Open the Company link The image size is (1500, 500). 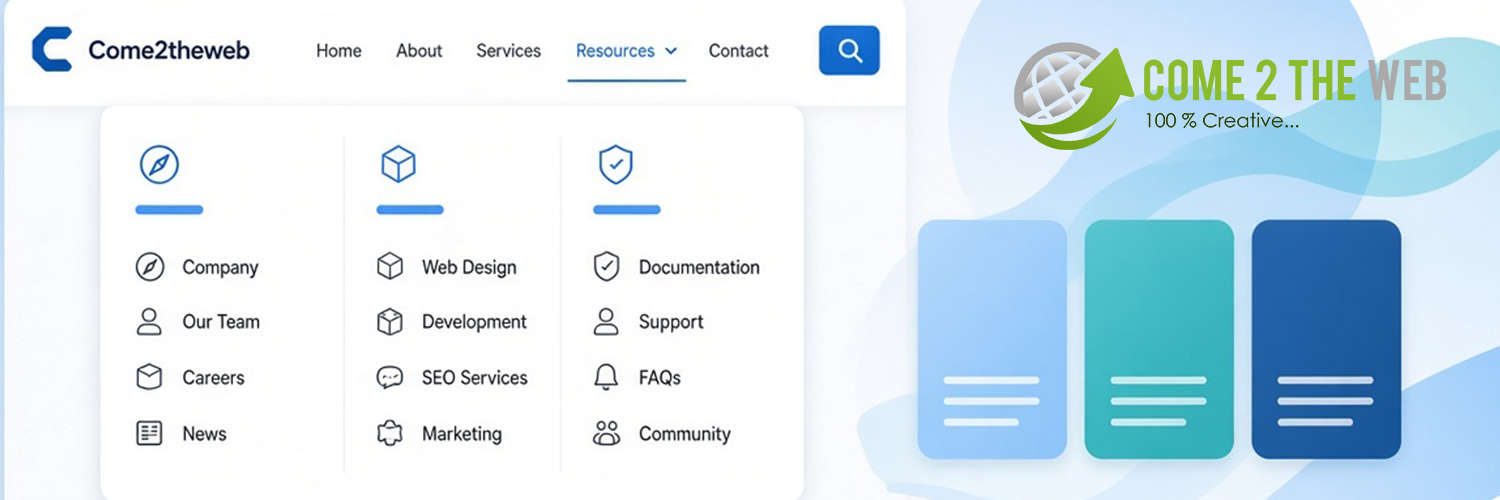[220, 268]
